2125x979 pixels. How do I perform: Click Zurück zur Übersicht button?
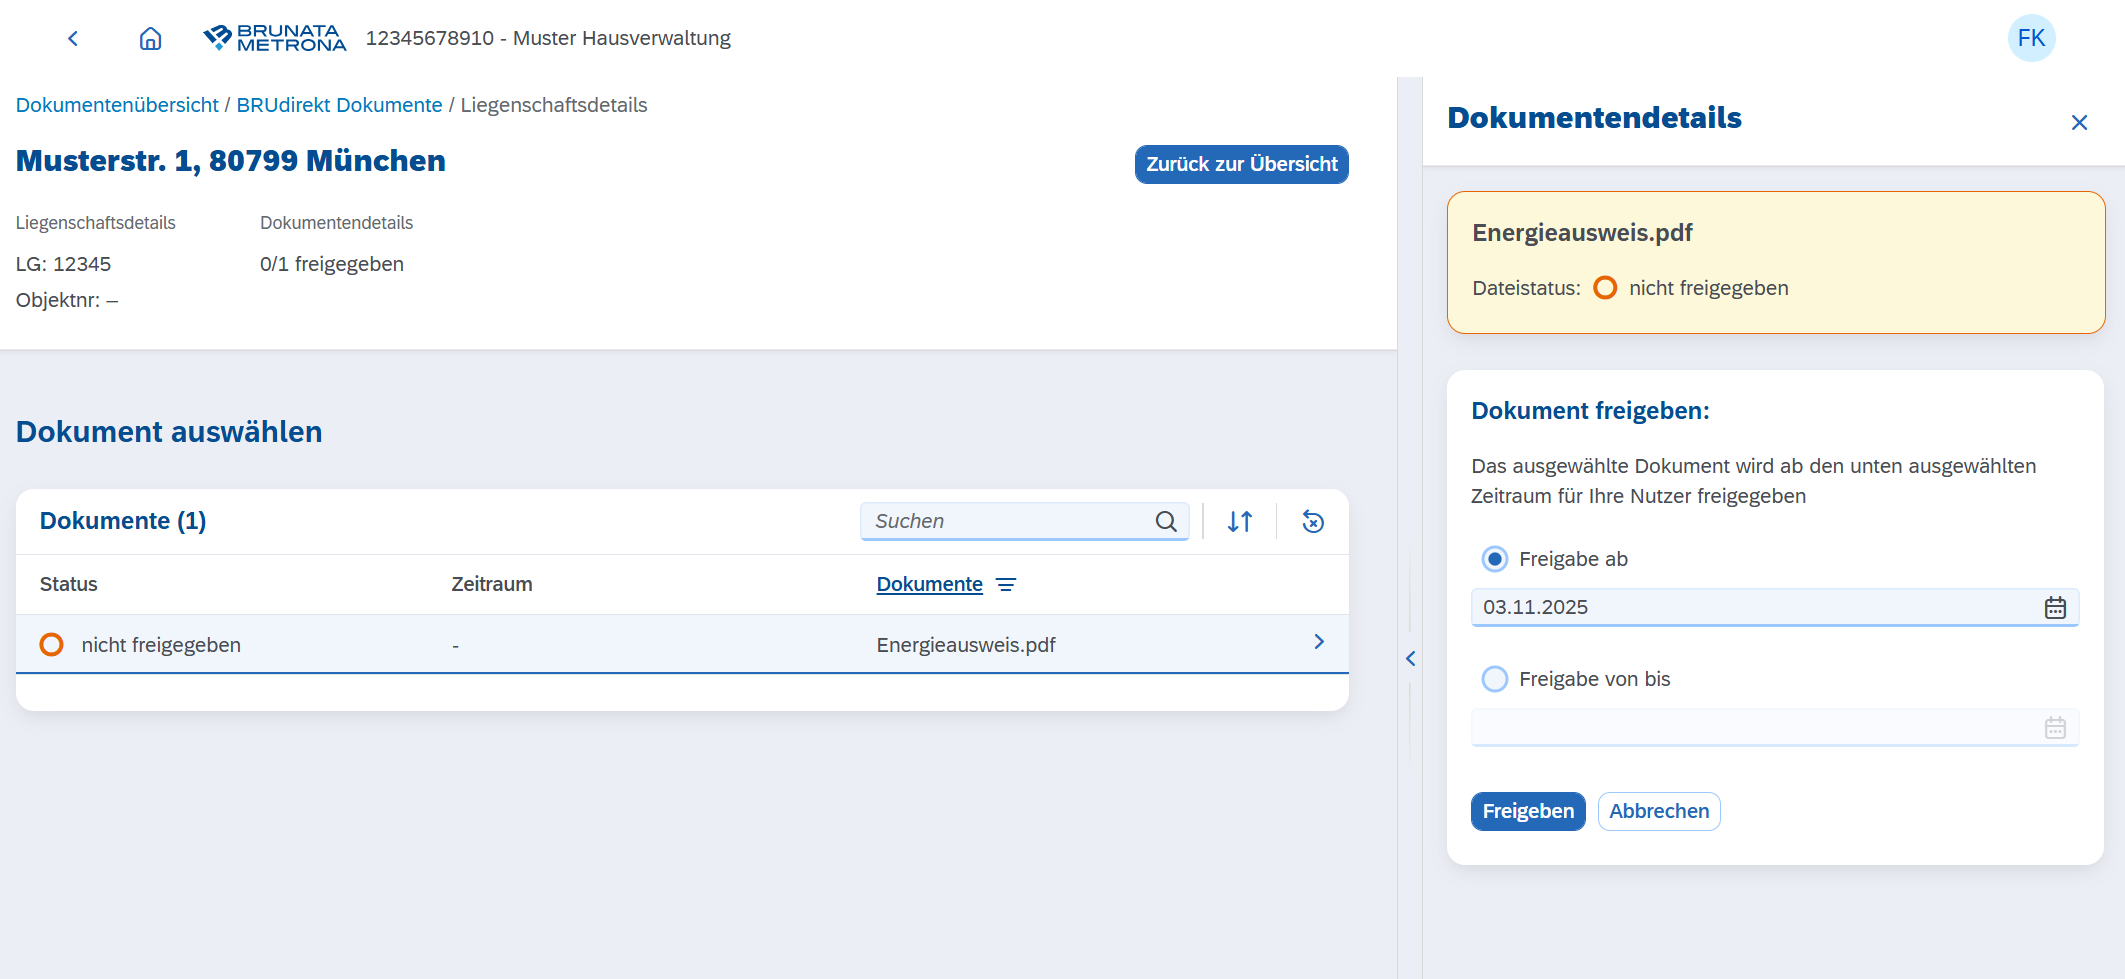pos(1241,164)
